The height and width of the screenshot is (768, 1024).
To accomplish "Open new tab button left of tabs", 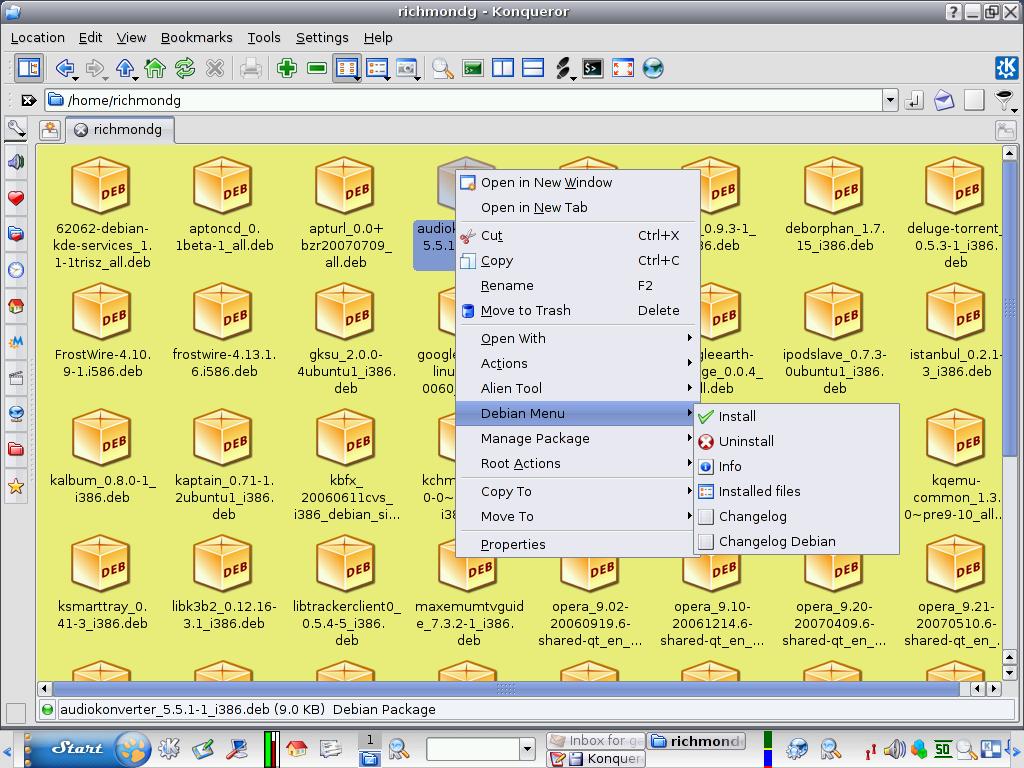I will point(50,130).
